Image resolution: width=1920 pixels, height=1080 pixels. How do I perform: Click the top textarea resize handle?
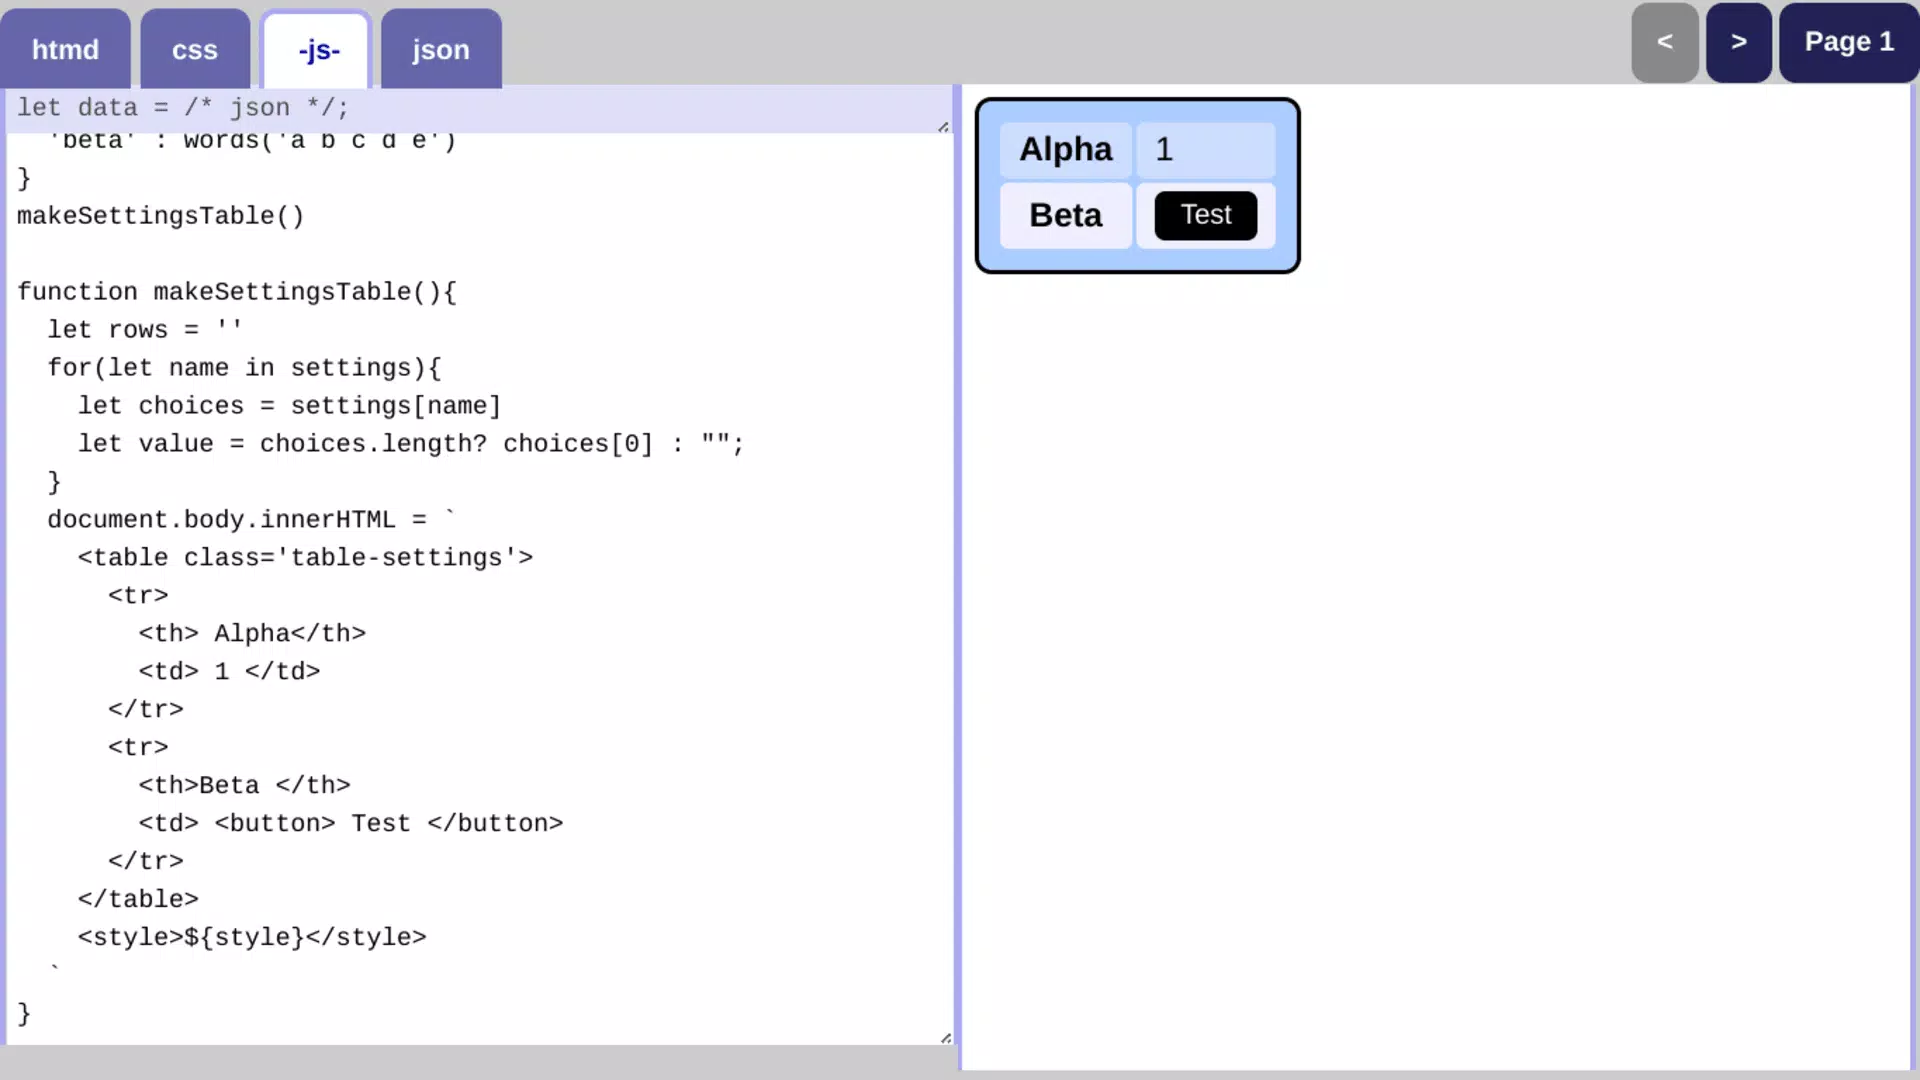click(943, 127)
